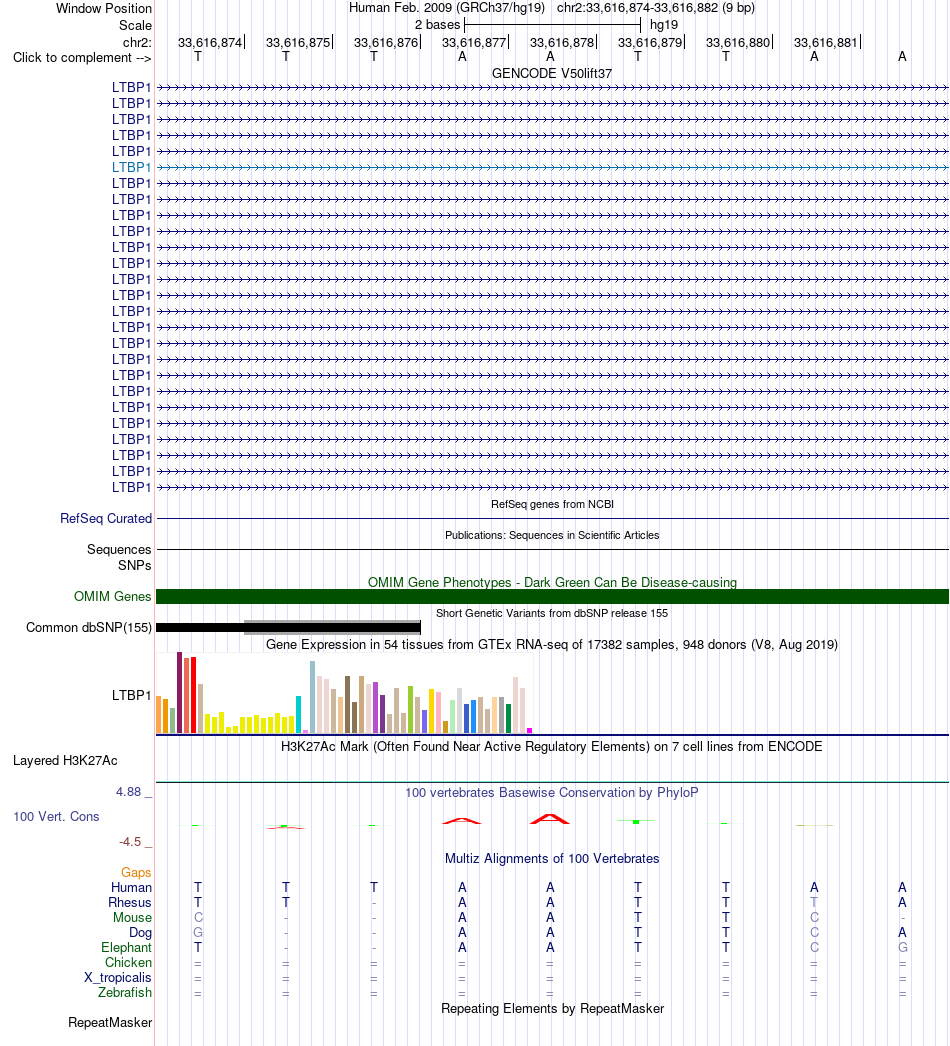Screen dimensions: 950x1046
Task: Open 'Publications: Sequences in Scientific Articles' title
Action: [x=552, y=535]
